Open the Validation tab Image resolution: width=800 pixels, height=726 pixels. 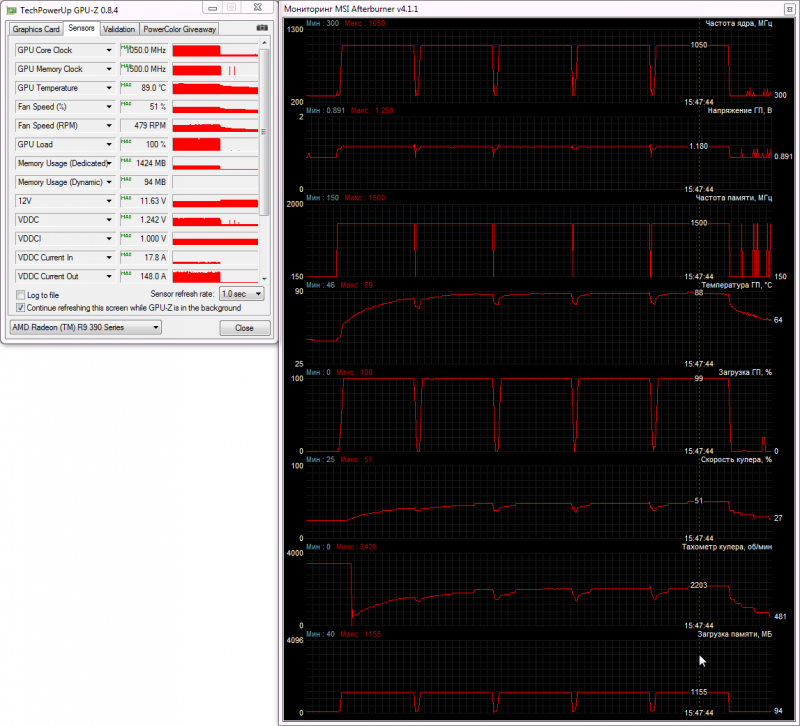click(119, 29)
